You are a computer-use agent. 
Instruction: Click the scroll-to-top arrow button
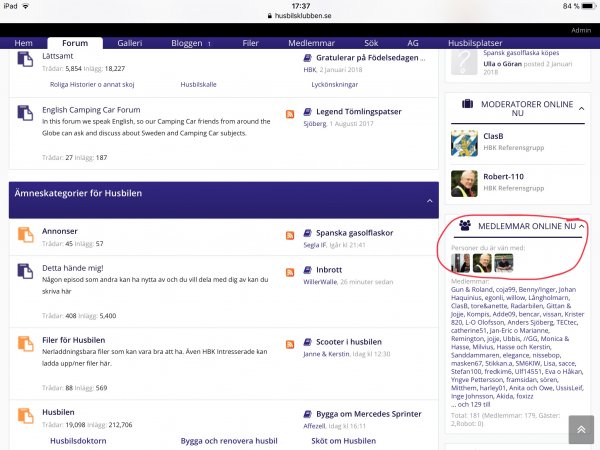(x=580, y=429)
